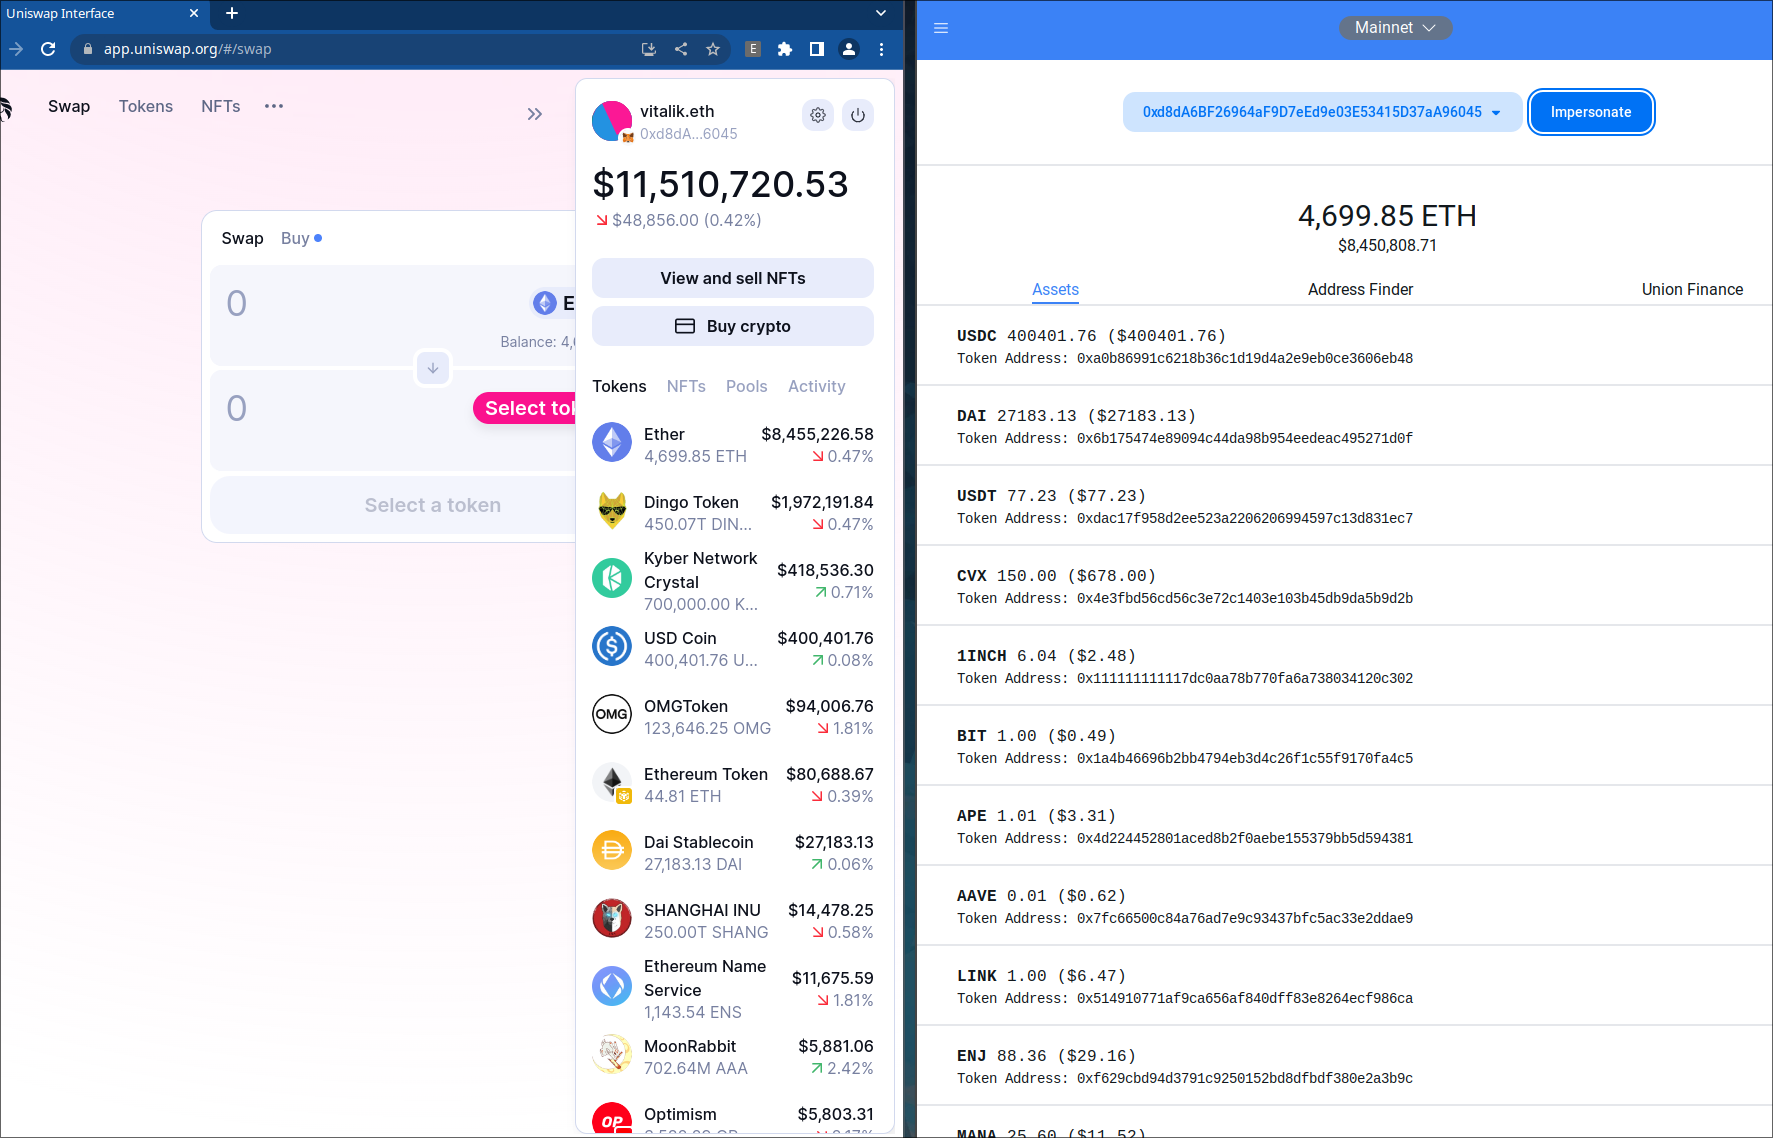
Task: Click 0xd8dA...6045 short address
Action: (689, 134)
